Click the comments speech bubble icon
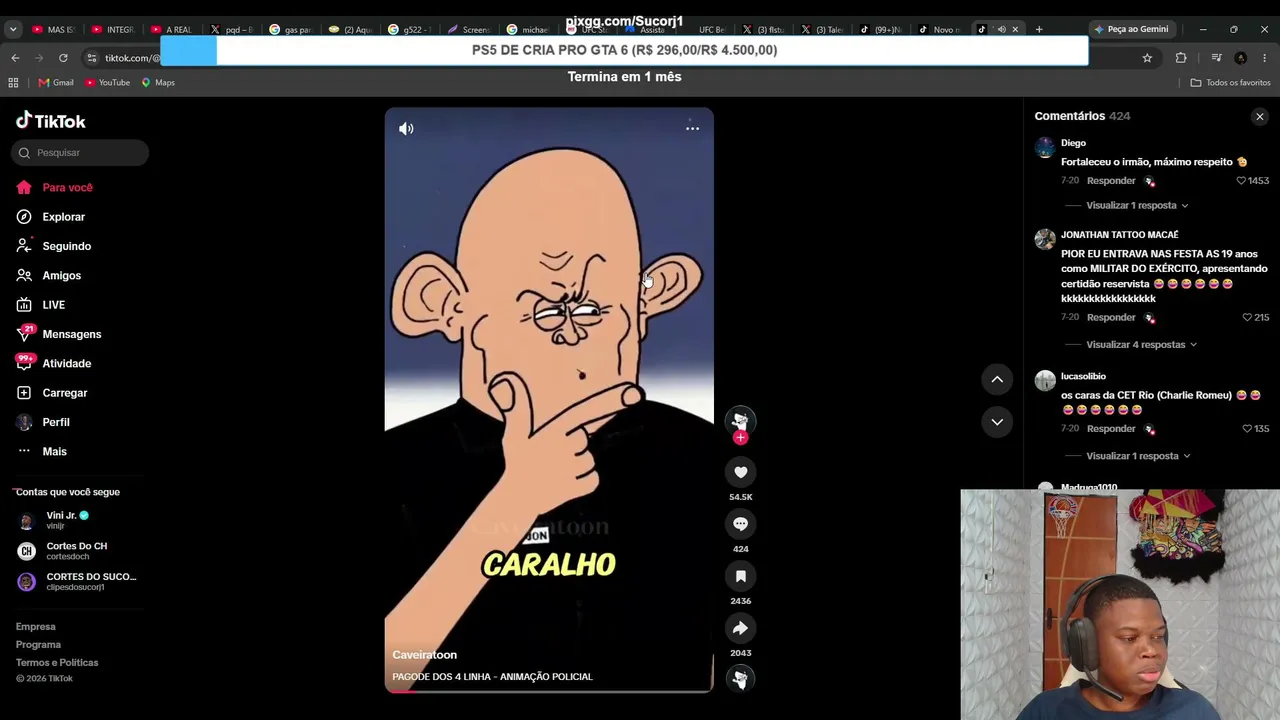This screenshot has width=1280, height=720. tap(741, 524)
